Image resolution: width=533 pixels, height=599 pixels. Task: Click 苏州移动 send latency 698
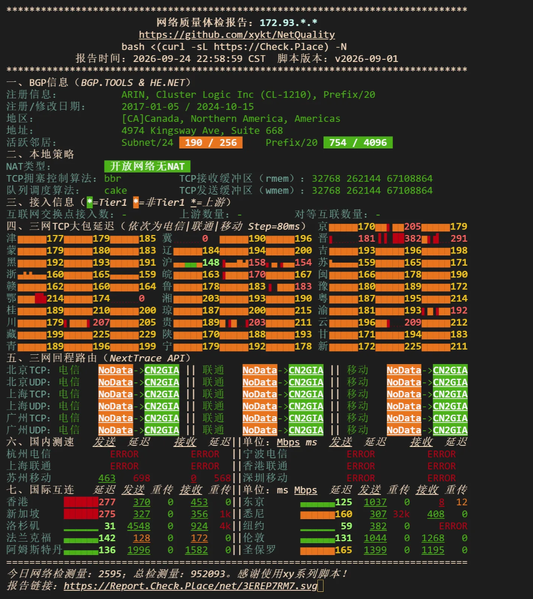(x=141, y=478)
